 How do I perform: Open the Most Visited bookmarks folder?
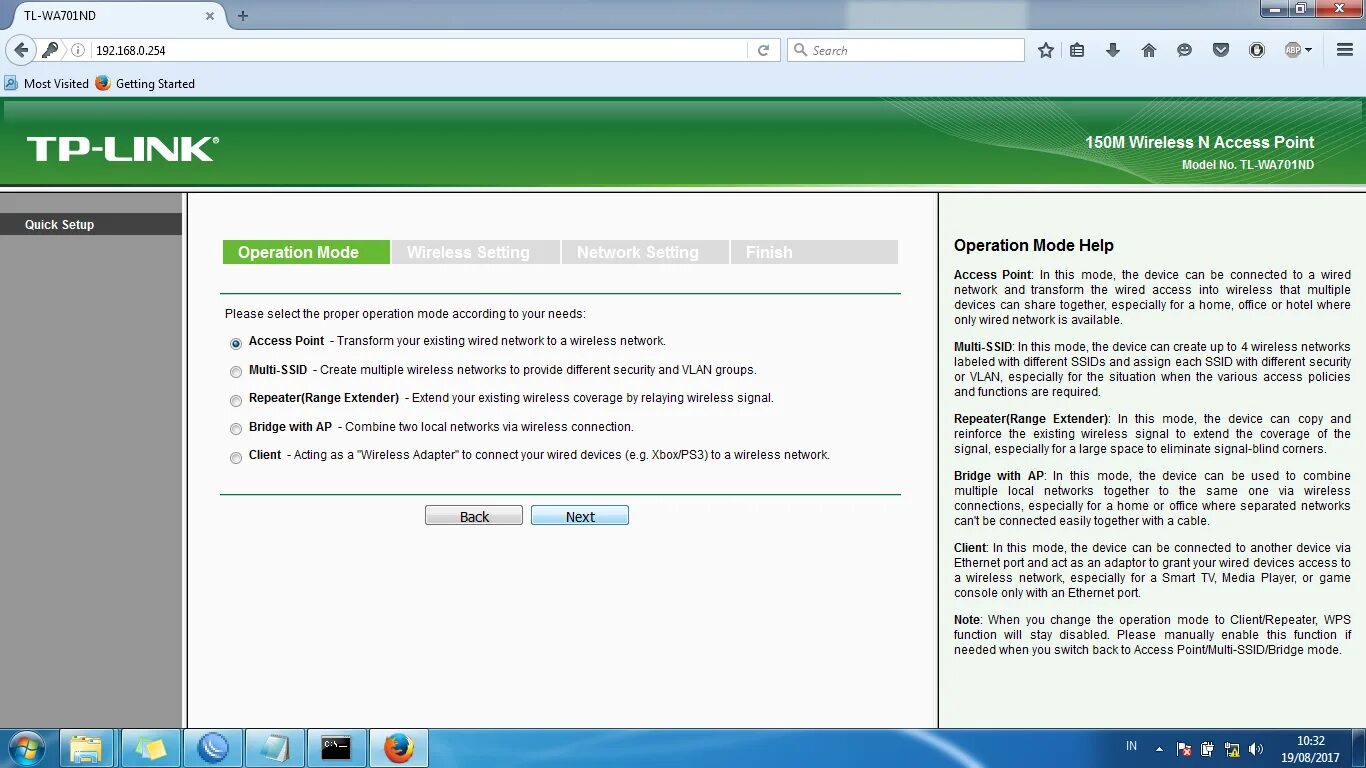click(47, 83)
